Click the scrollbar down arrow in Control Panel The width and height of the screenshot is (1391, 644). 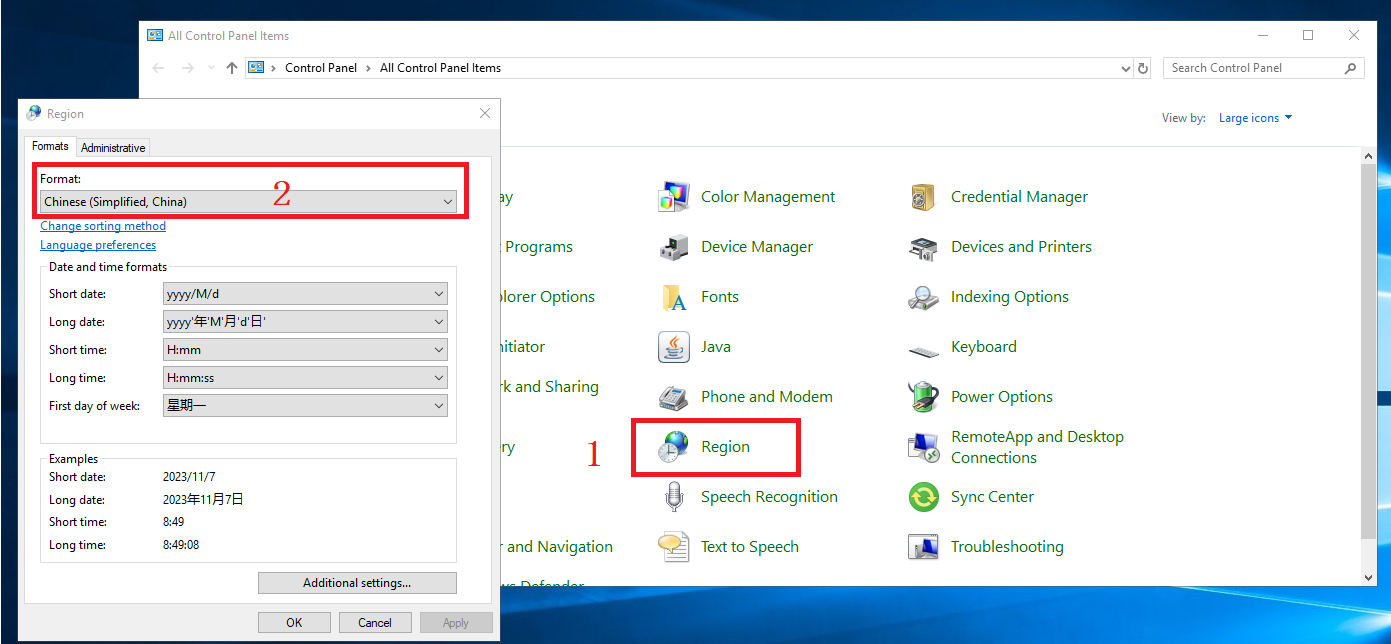(x=1369, y=577)
